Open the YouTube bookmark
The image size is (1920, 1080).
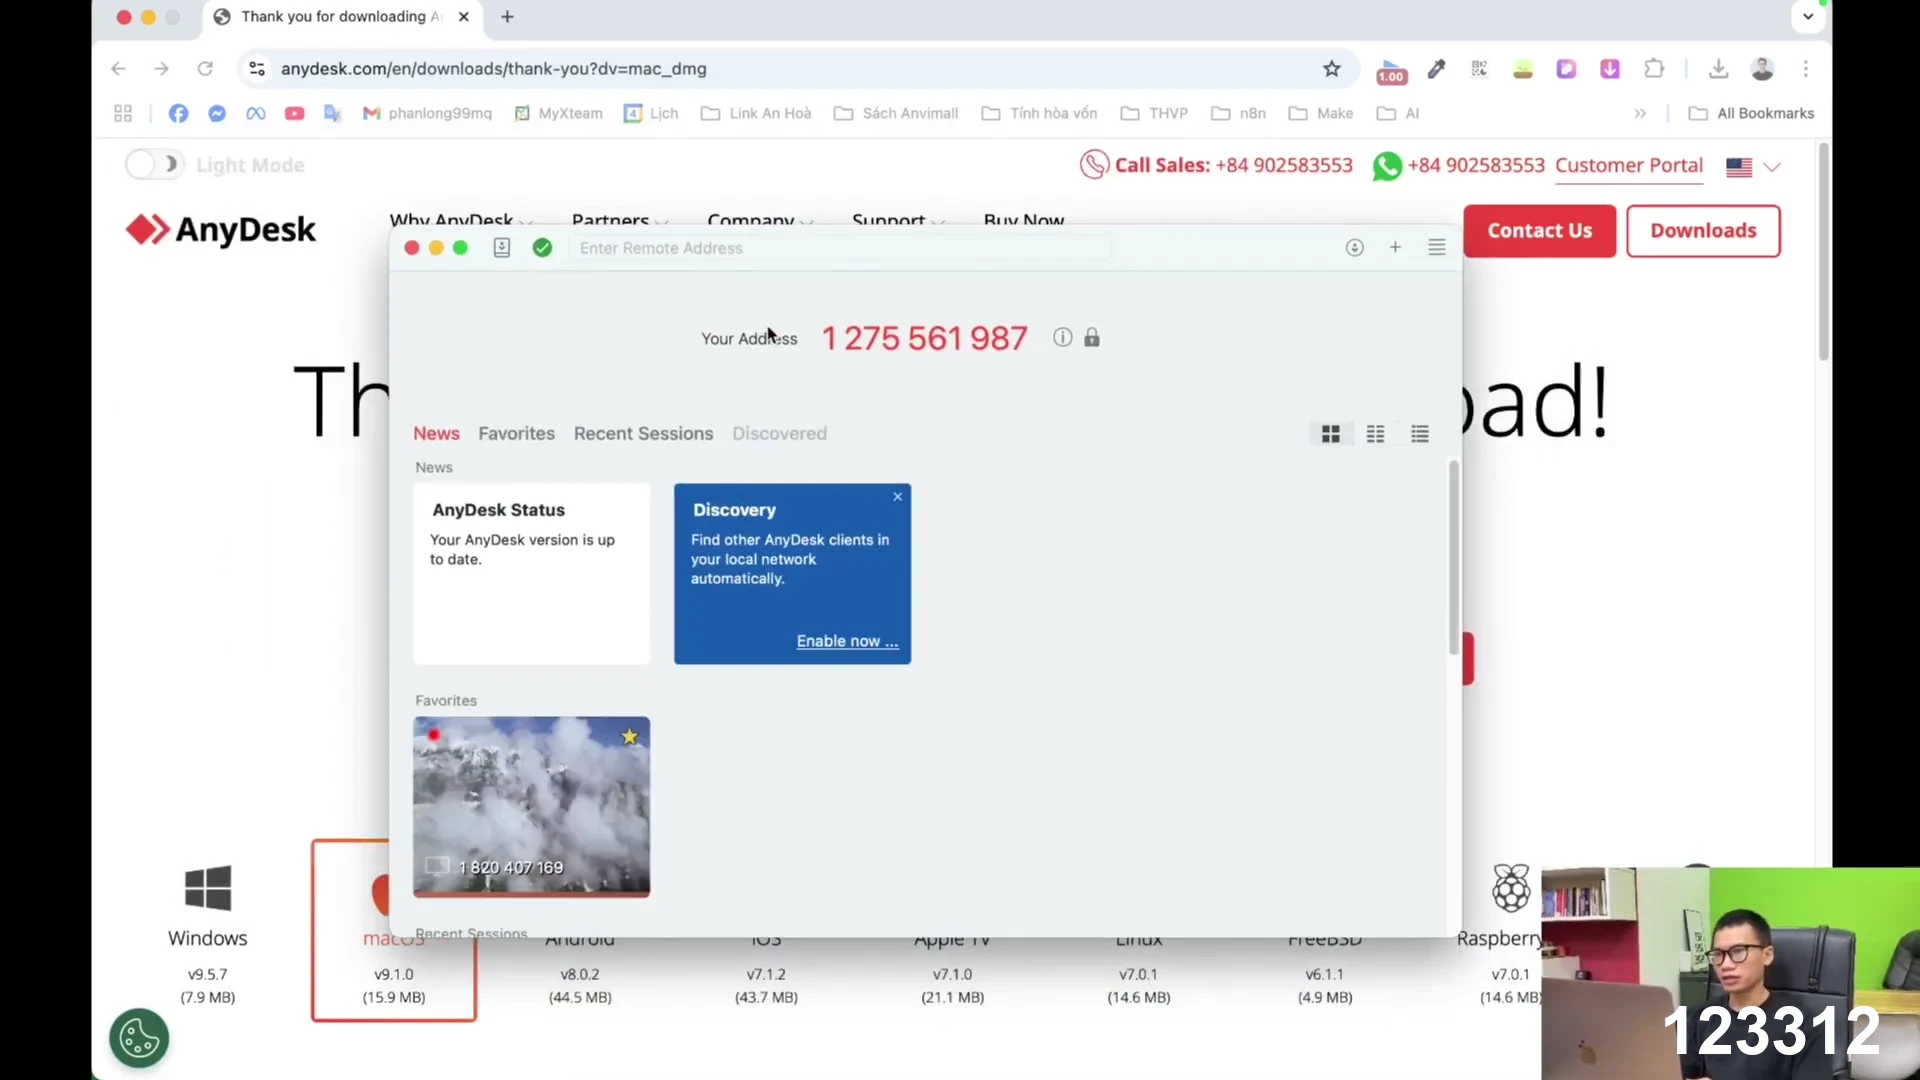click(x=294, y=113)
